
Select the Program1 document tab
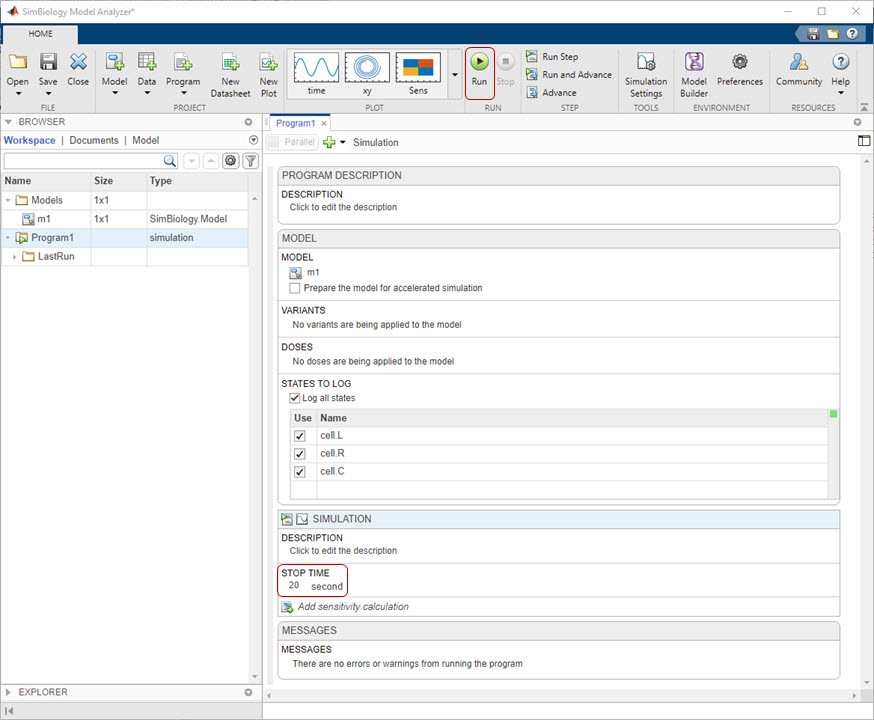(x=295, y=123)
